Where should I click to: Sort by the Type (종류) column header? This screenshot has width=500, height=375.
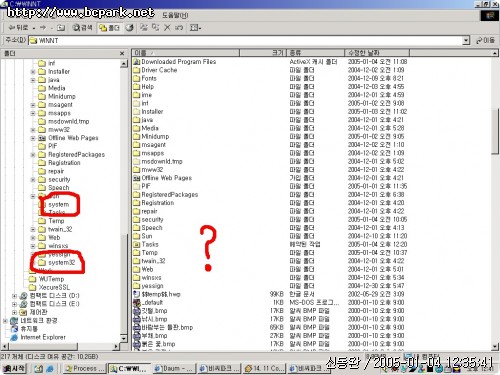[315, 53]
